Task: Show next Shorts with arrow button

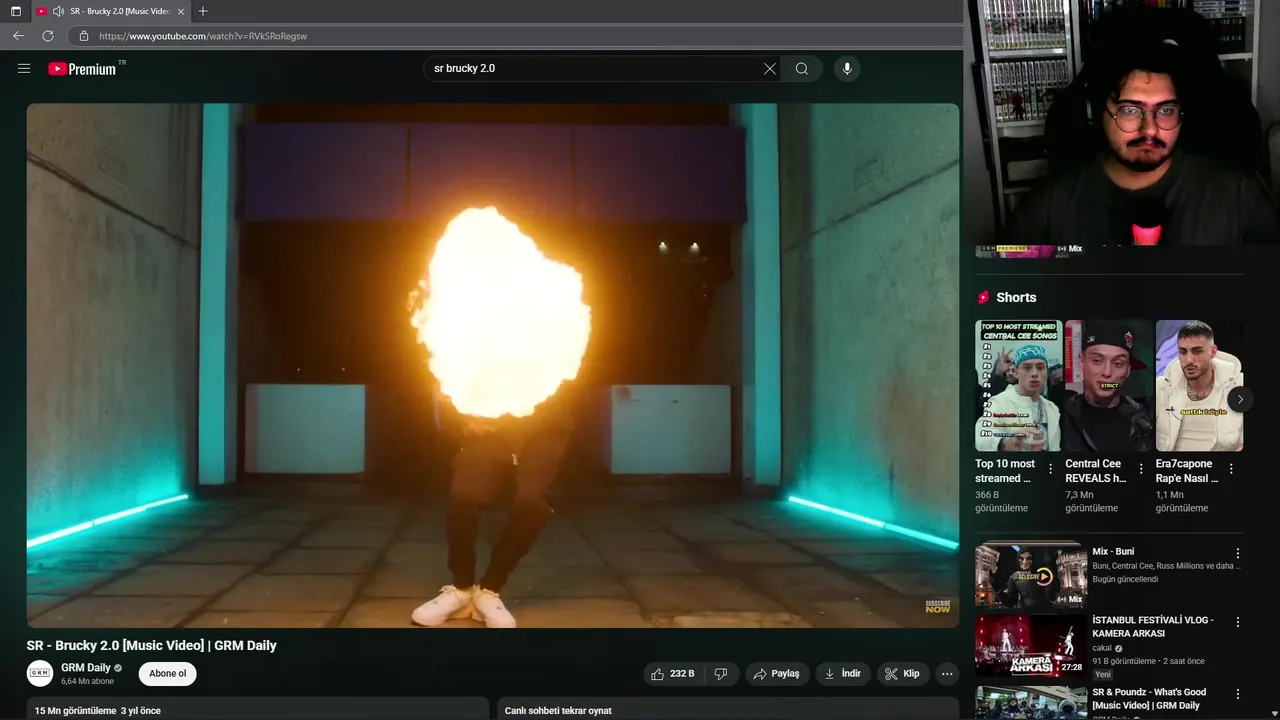Action: (x=1240, y=399)
